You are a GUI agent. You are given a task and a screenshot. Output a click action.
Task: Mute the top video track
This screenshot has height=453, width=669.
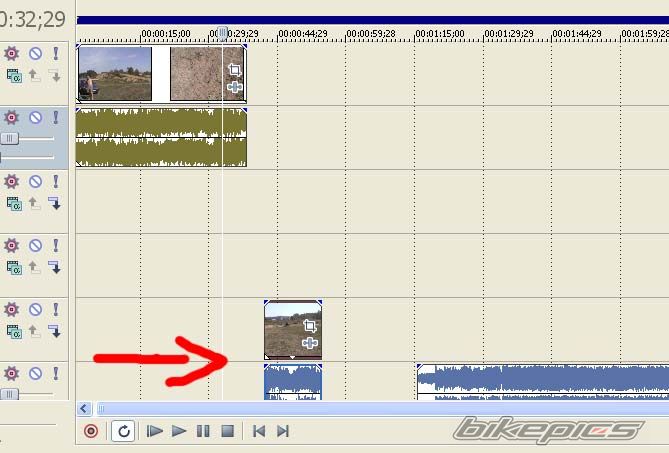point(35,54)
